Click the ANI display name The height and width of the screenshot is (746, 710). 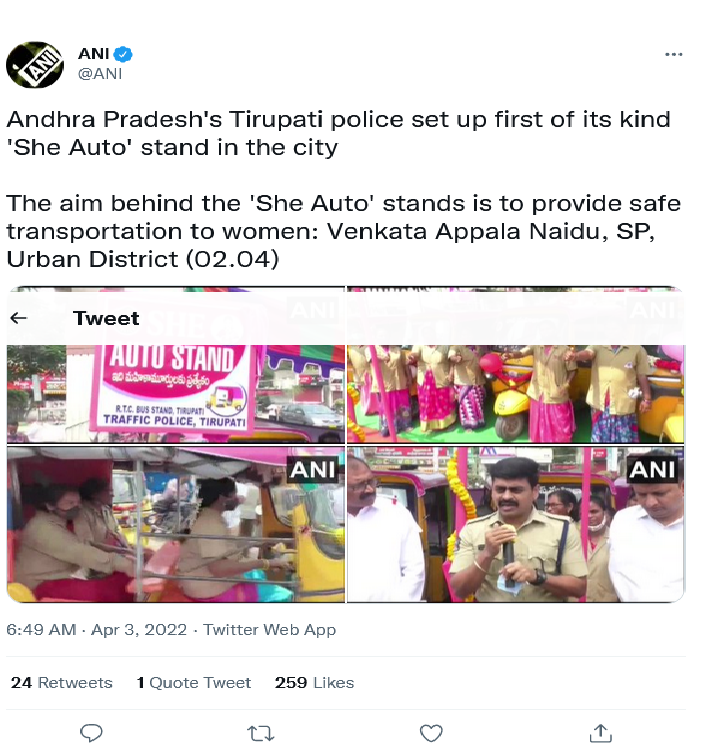click(x=94, y=54)
